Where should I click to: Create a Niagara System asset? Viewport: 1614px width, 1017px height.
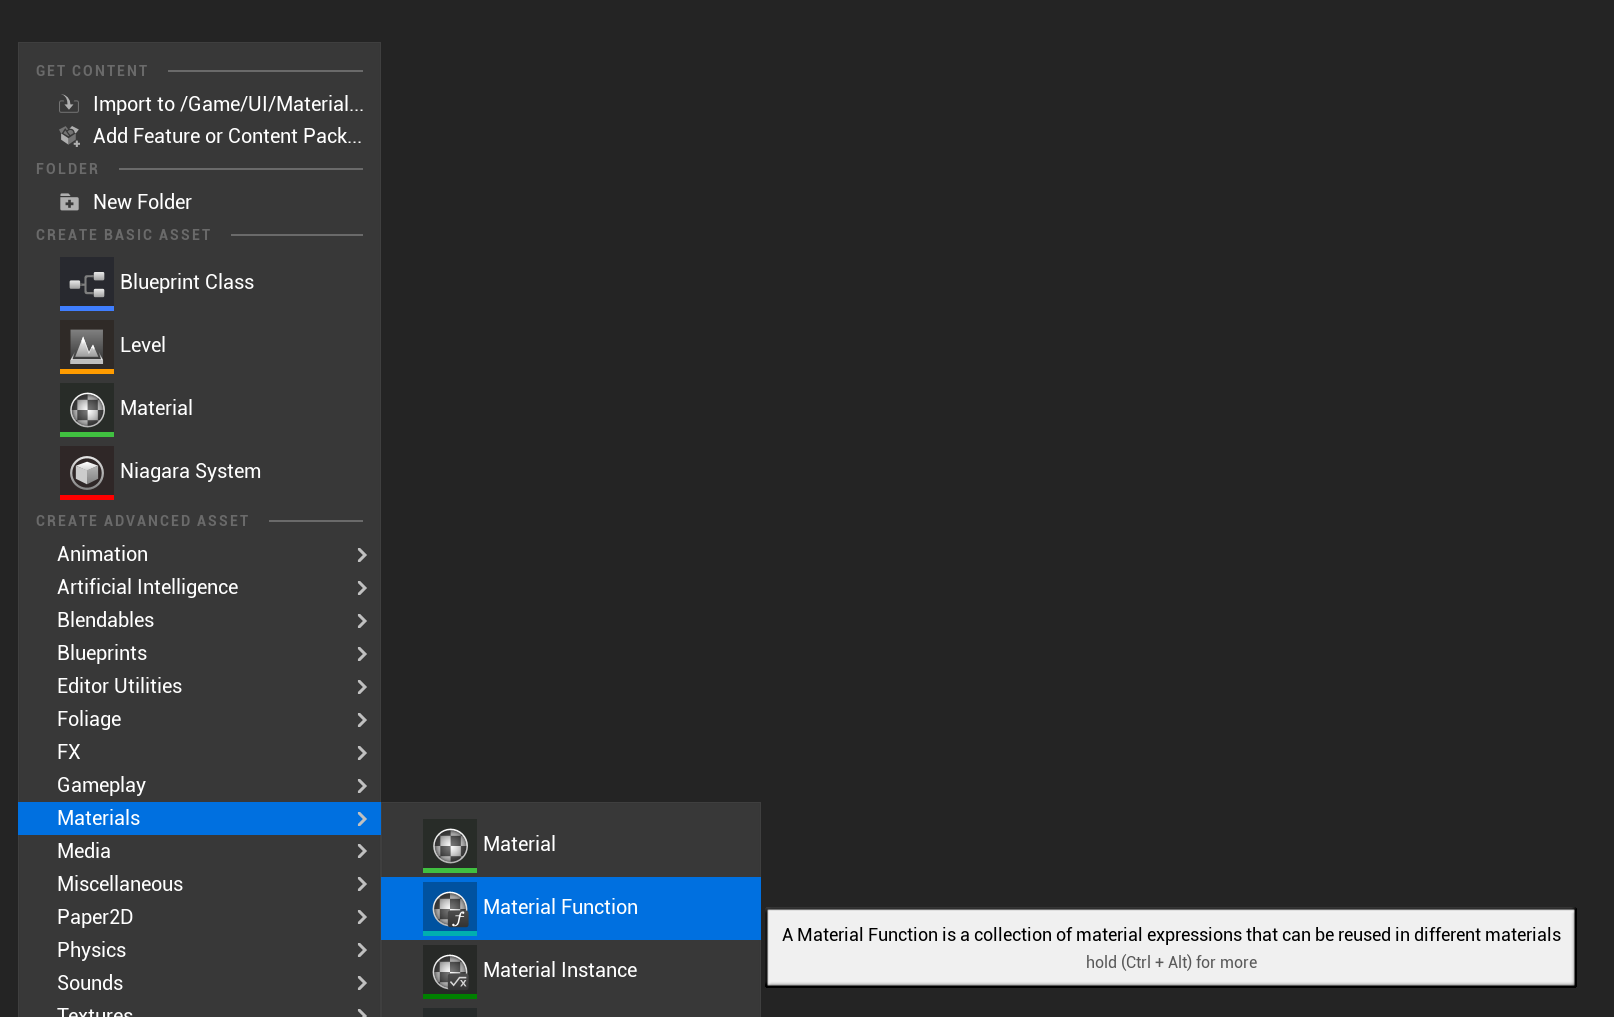coord(199,472)
